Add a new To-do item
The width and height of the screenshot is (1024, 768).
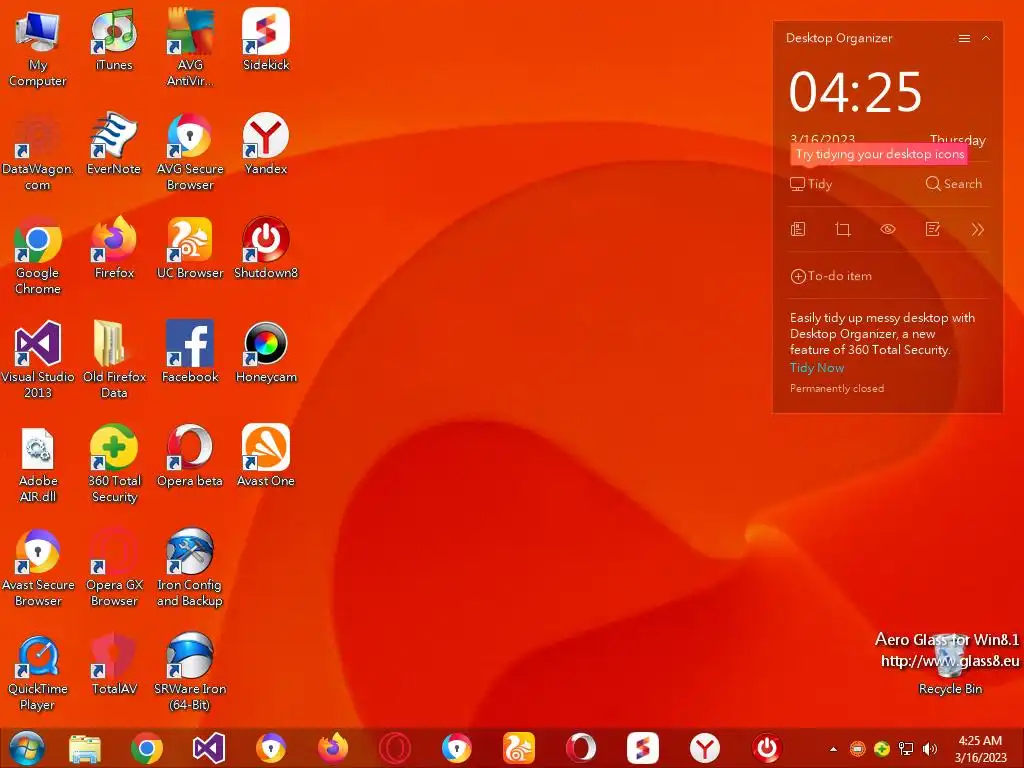click(831, 276)
